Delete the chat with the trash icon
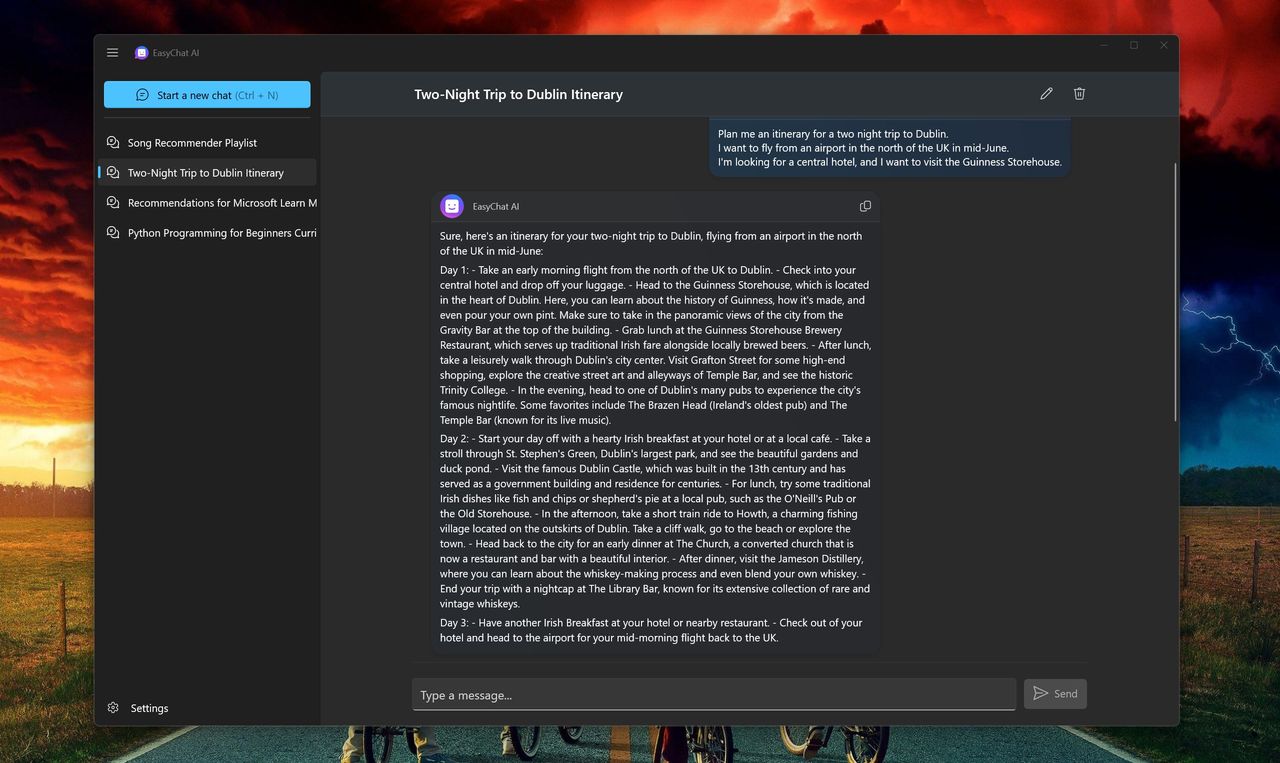Viewport: 1280px width, 763px height. pyautogui.click(x=1079, y=94)
